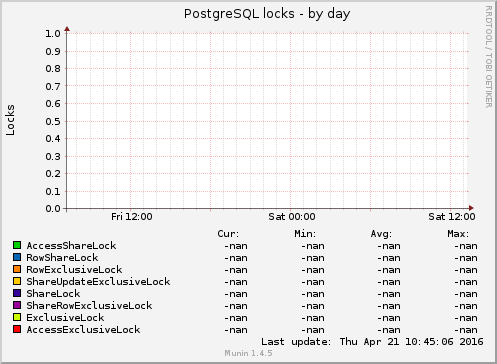Click RowShareLock Min -nan value
Viewport: 497px width, 364px height.
tap(313, 258)
